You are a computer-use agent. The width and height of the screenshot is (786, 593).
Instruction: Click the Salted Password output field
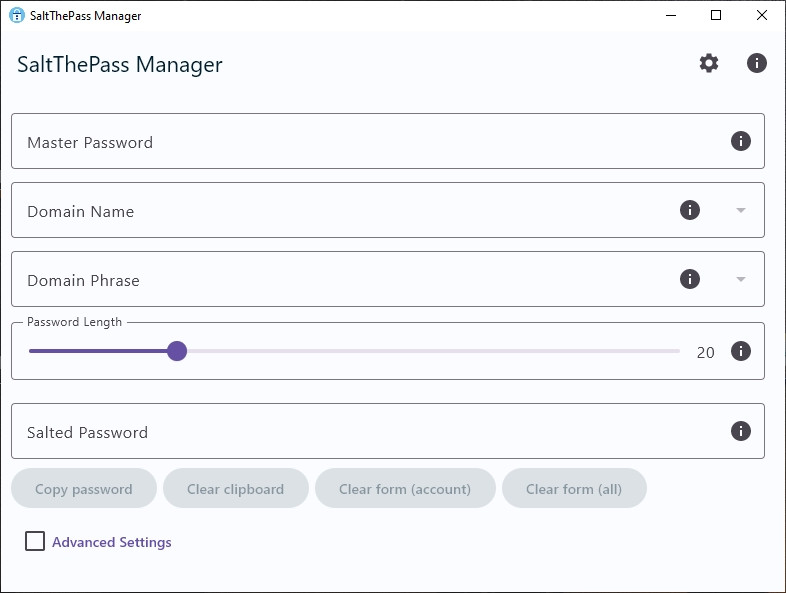[360, 432]
